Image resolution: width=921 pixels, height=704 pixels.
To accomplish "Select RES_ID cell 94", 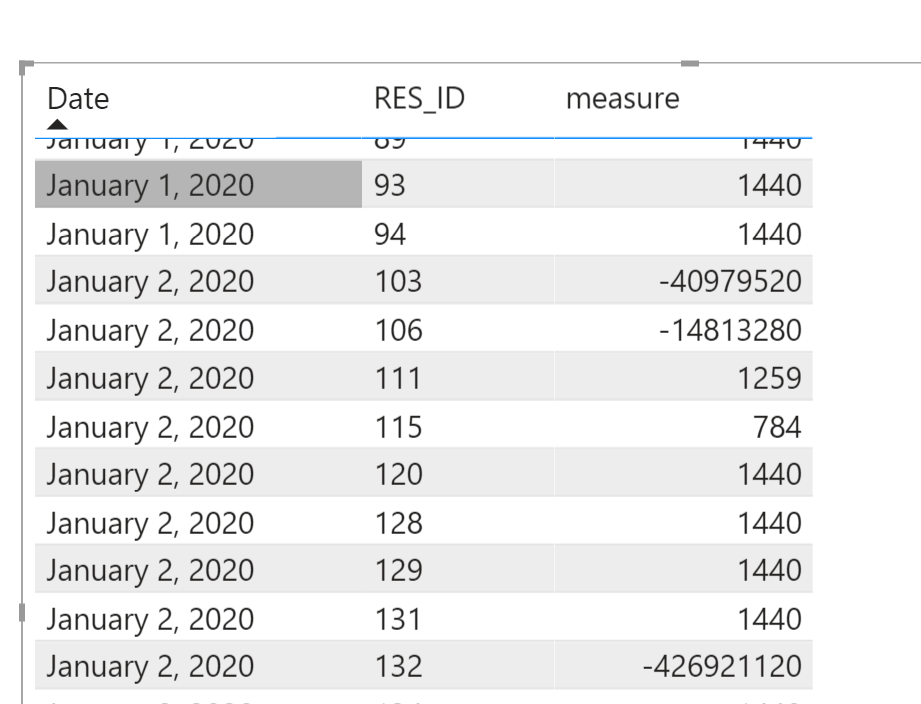I will pos(458,233).
